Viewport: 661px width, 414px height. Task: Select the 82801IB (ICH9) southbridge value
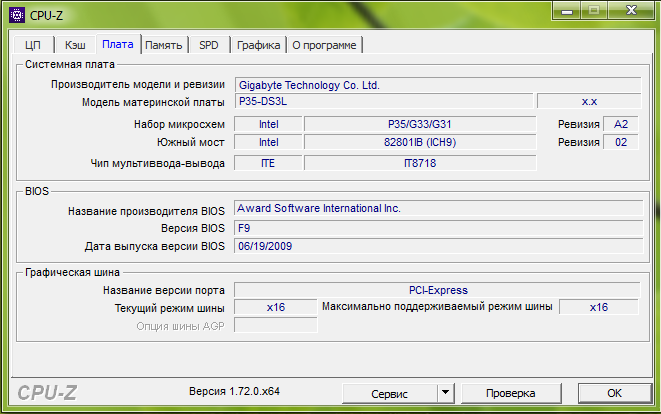(420, 142)
